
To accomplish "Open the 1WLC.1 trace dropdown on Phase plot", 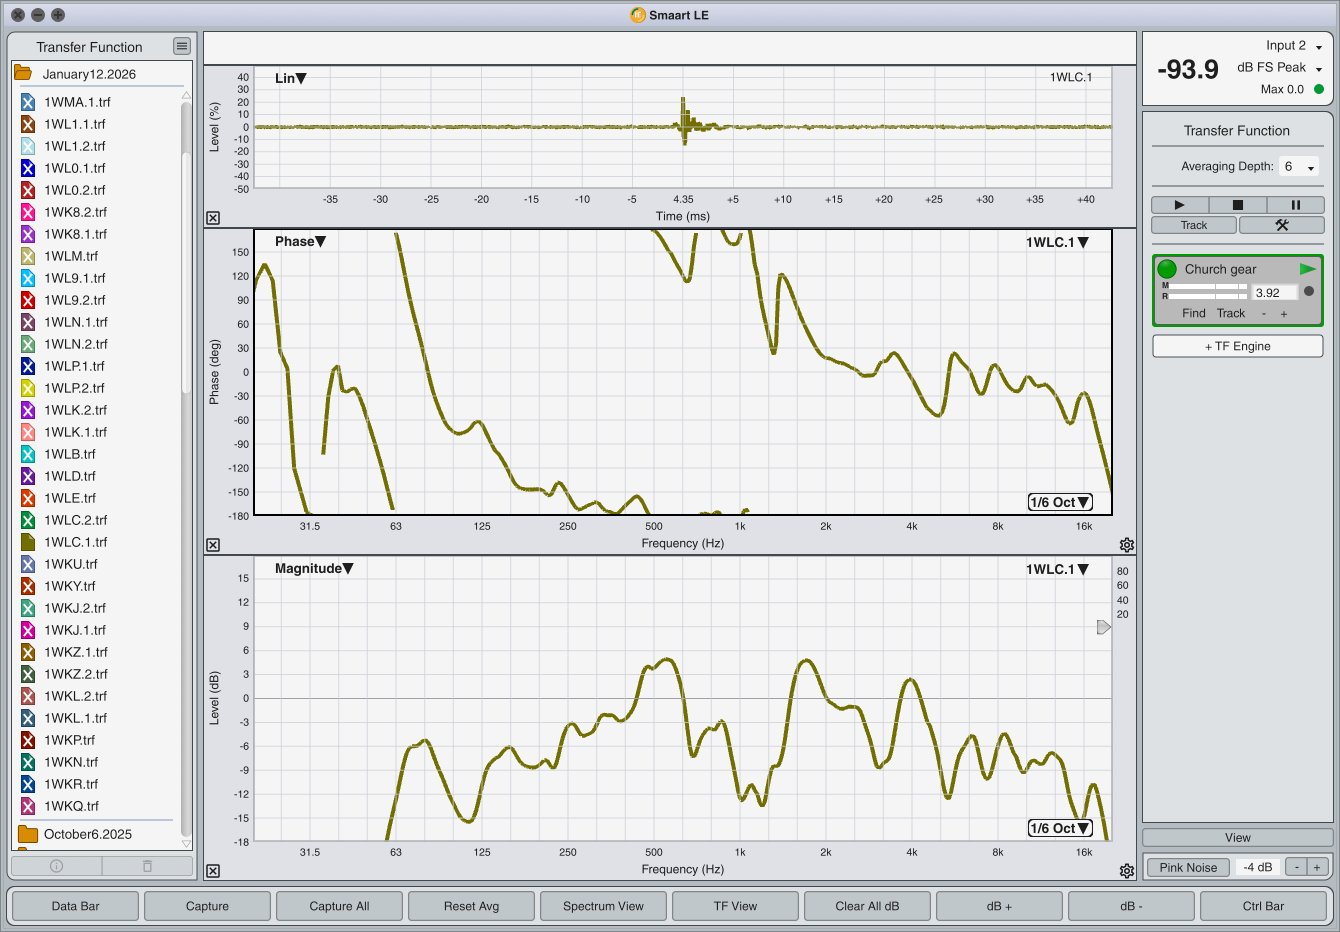I will [1057, 242].
